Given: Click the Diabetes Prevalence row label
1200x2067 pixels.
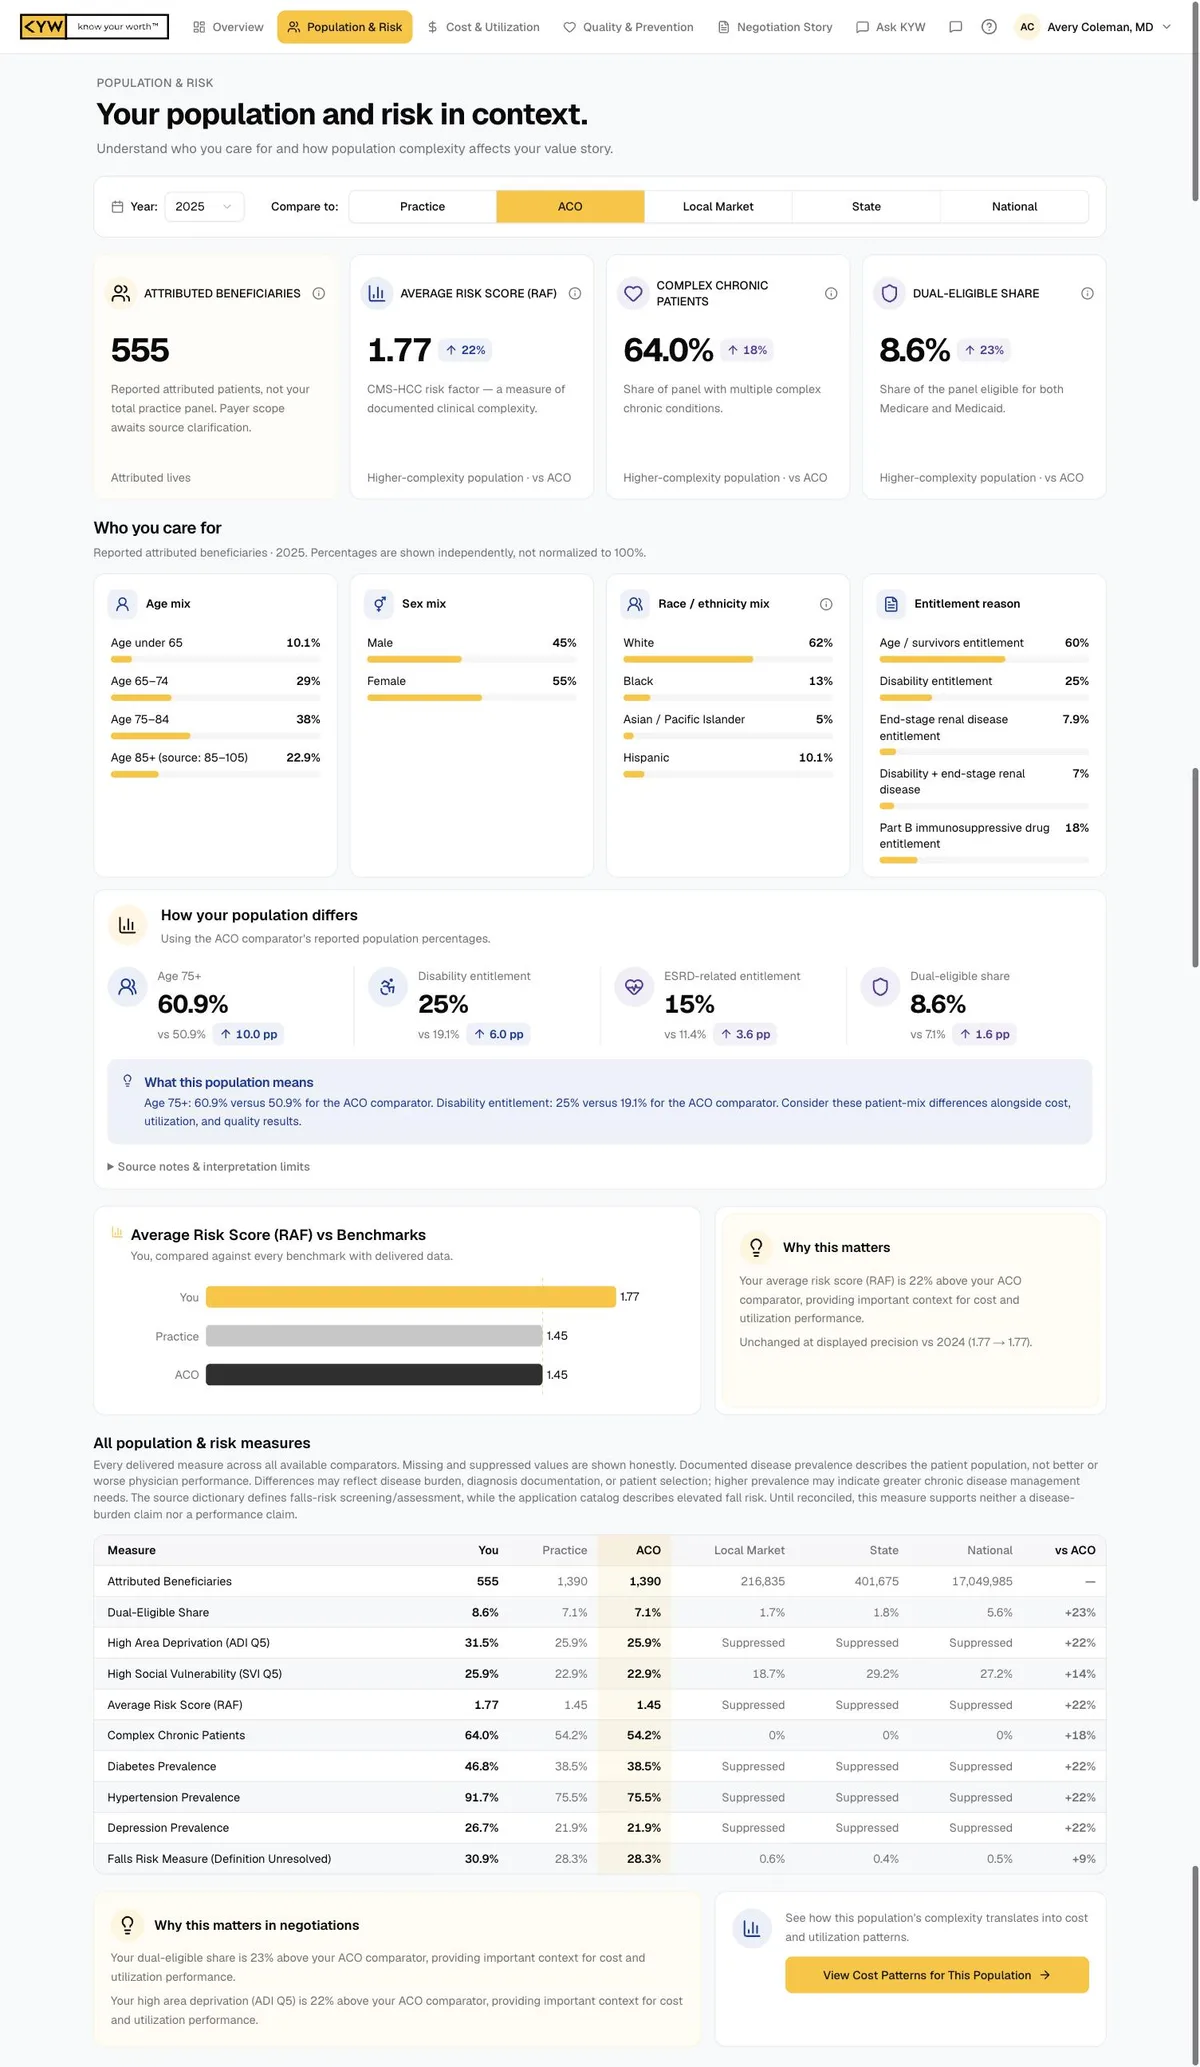Looking at the screenshot, I should click(x=162, y=1766).
